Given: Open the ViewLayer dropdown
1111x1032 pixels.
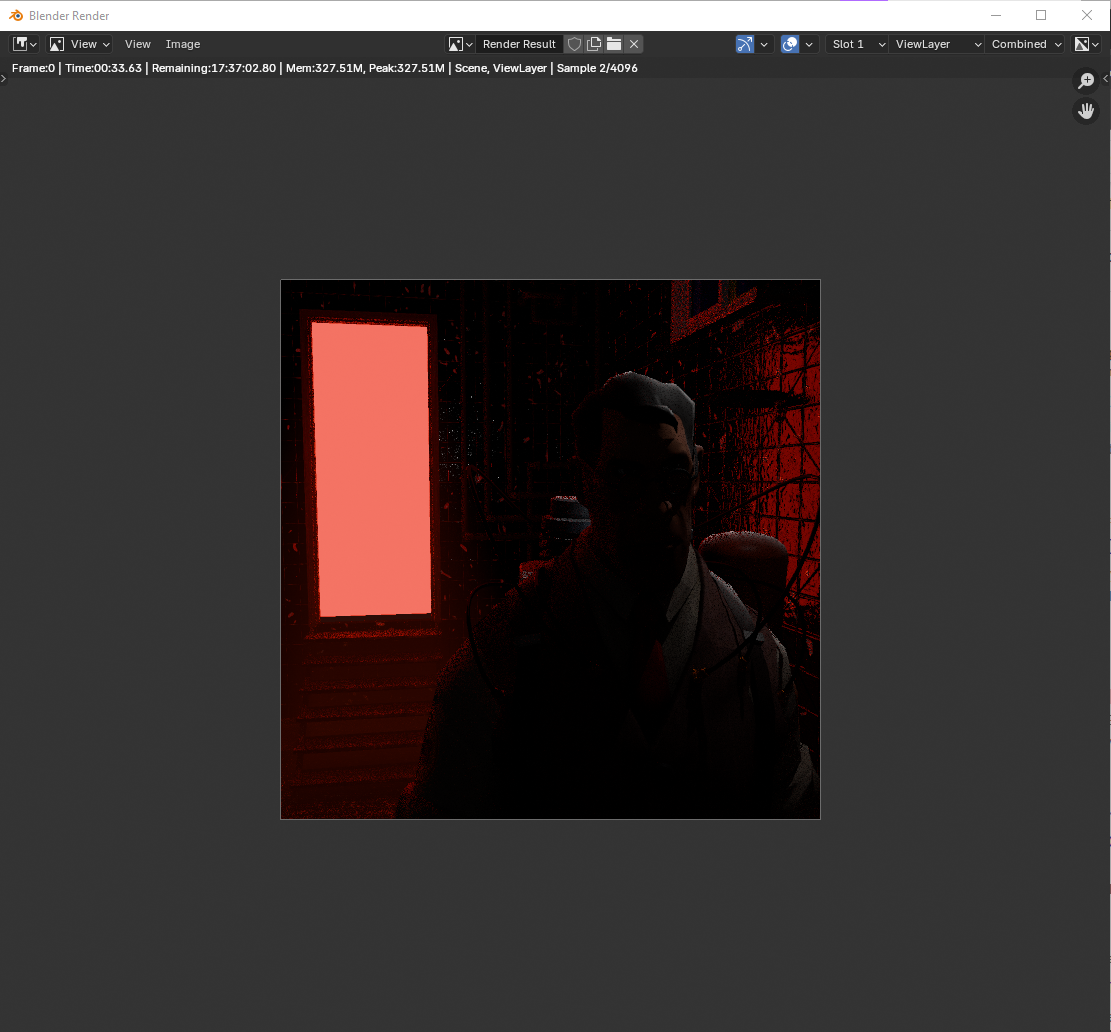Looking at the screenshot, I should [934, 44].
